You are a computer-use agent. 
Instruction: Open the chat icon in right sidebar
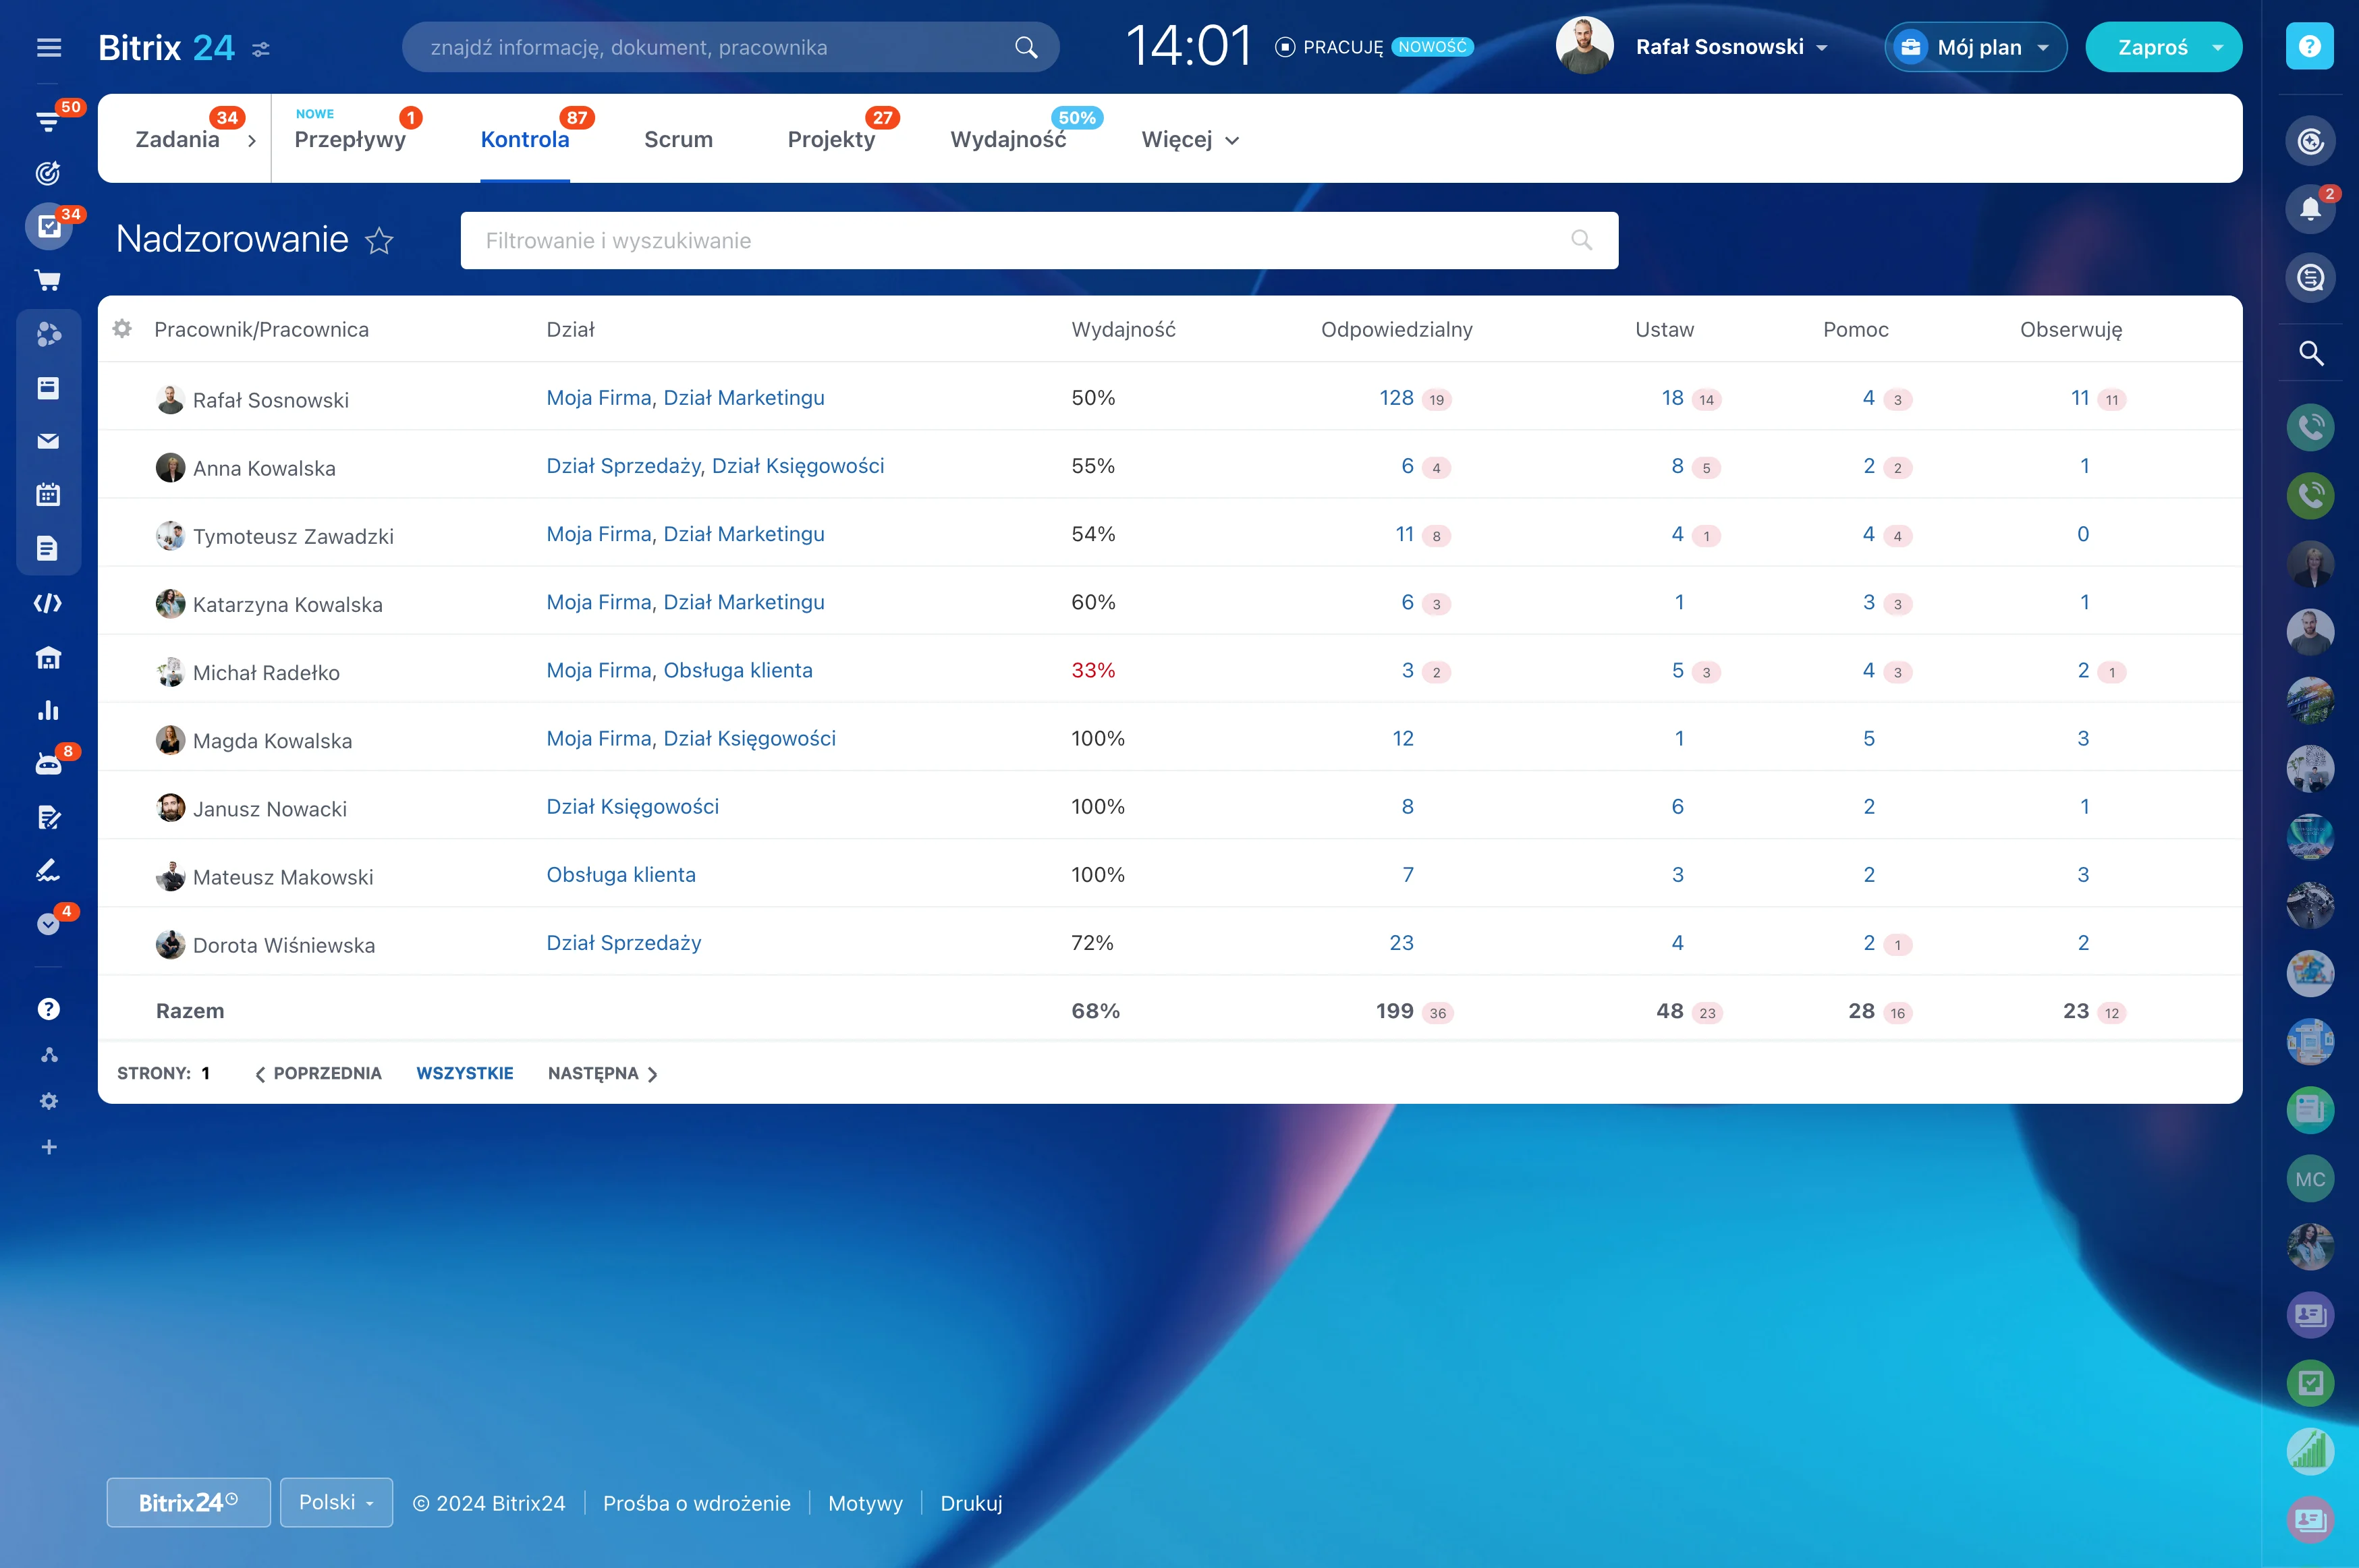tap(2311, 278)
